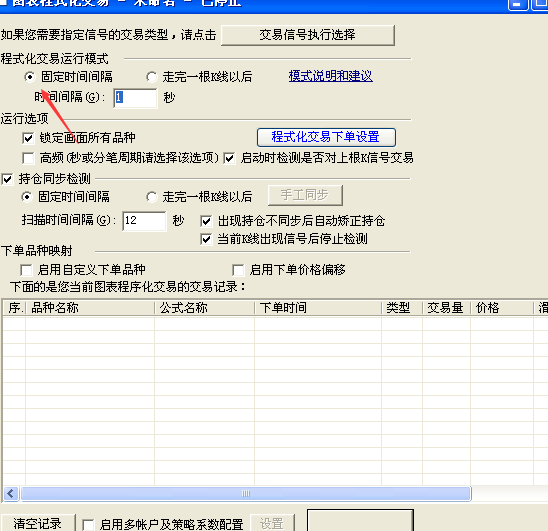This screenshot has width=548, height=531.
Task: Click the 品种名称 column header
Action: (90, 308)
